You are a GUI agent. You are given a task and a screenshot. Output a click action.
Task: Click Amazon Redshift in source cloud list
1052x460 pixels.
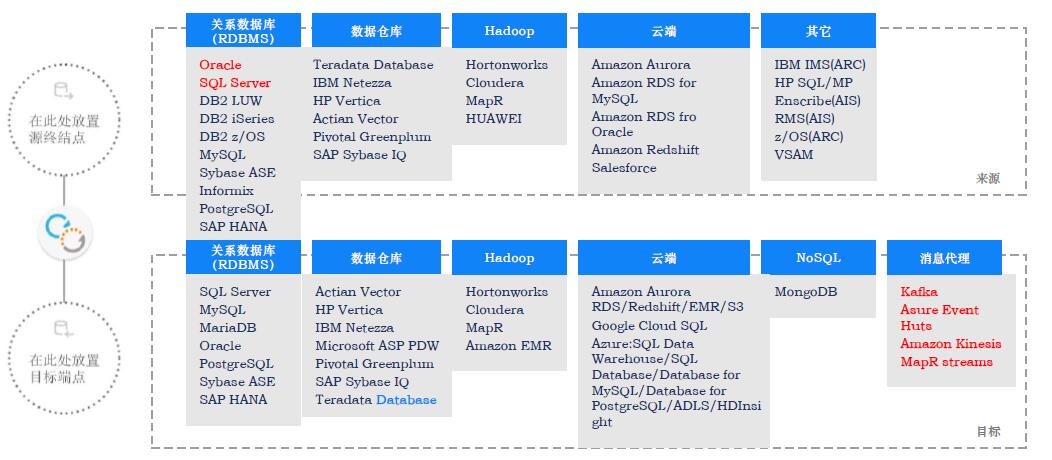click(x=645, y=150)
